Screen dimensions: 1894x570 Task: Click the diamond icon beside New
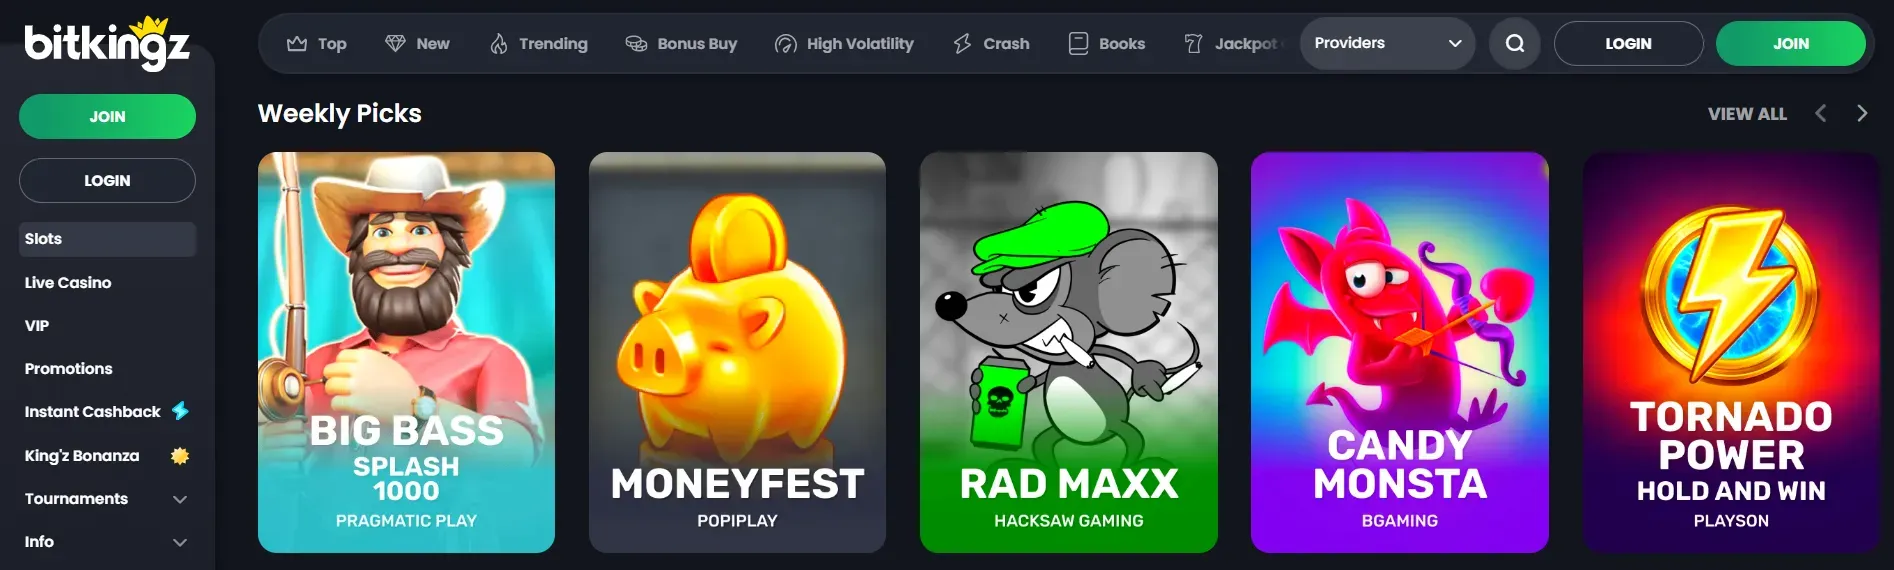396,43
